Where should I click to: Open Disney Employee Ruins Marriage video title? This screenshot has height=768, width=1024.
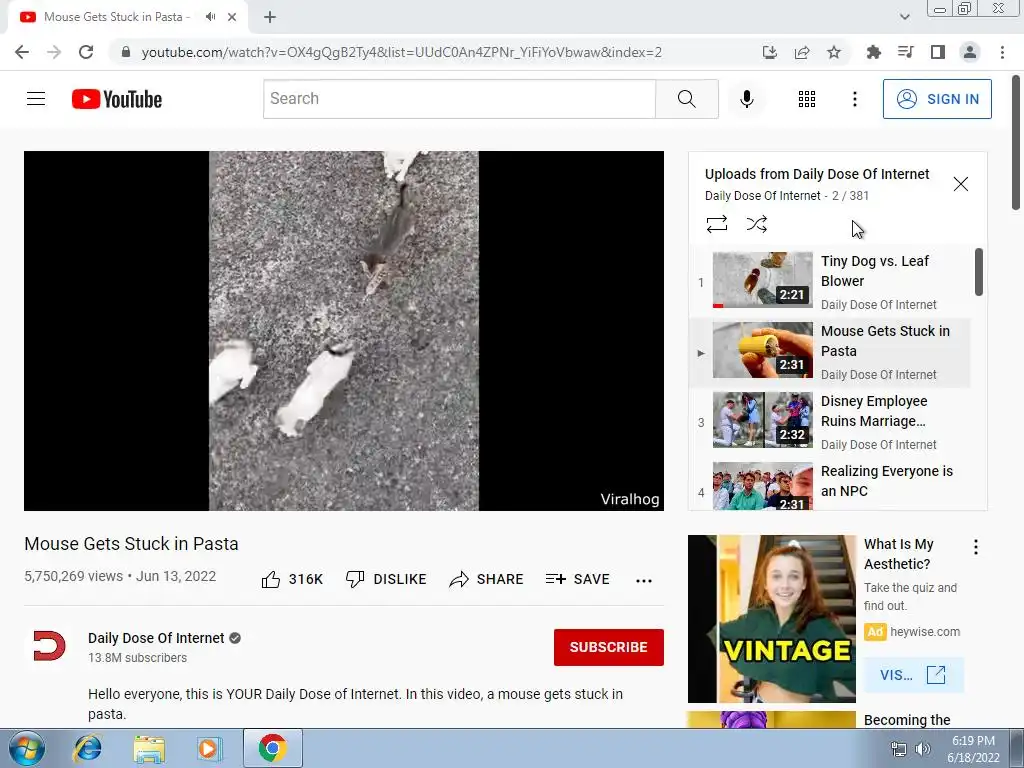tap(874, 411)
